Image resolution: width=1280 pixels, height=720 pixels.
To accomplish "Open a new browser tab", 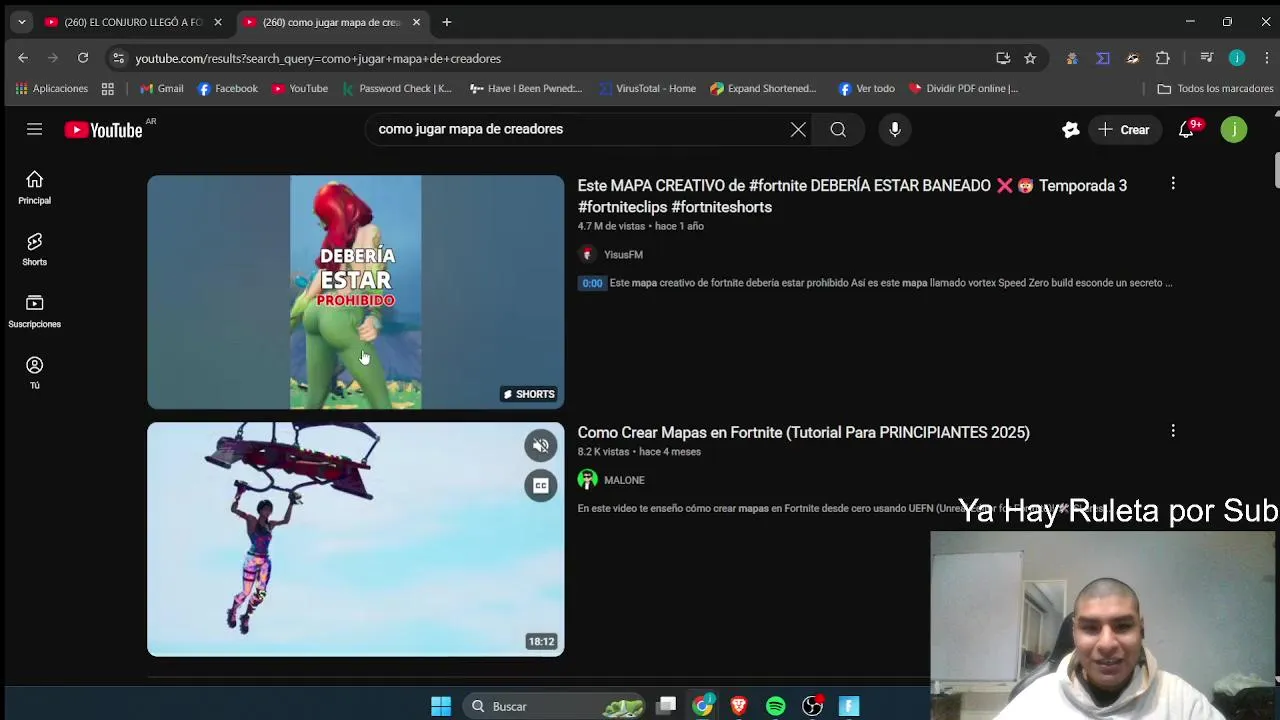I will pos(447,22).
